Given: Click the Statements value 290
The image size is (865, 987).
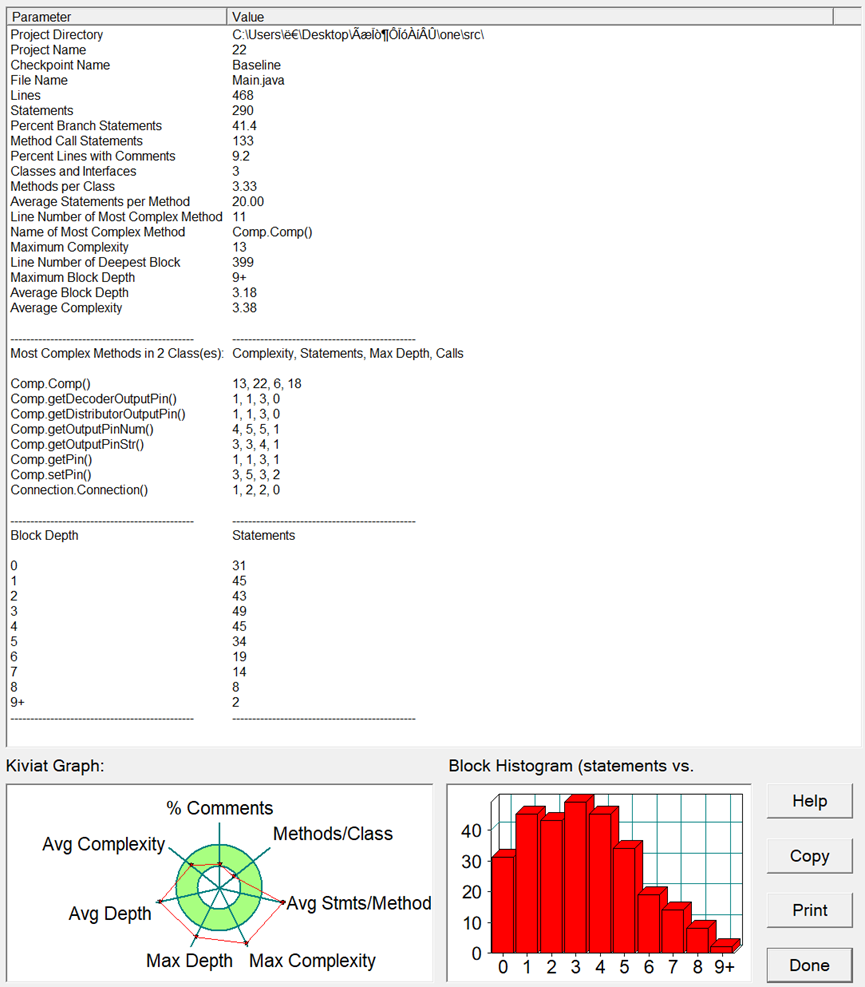Looking at the screenshot, I should click(x=243, y=110).
